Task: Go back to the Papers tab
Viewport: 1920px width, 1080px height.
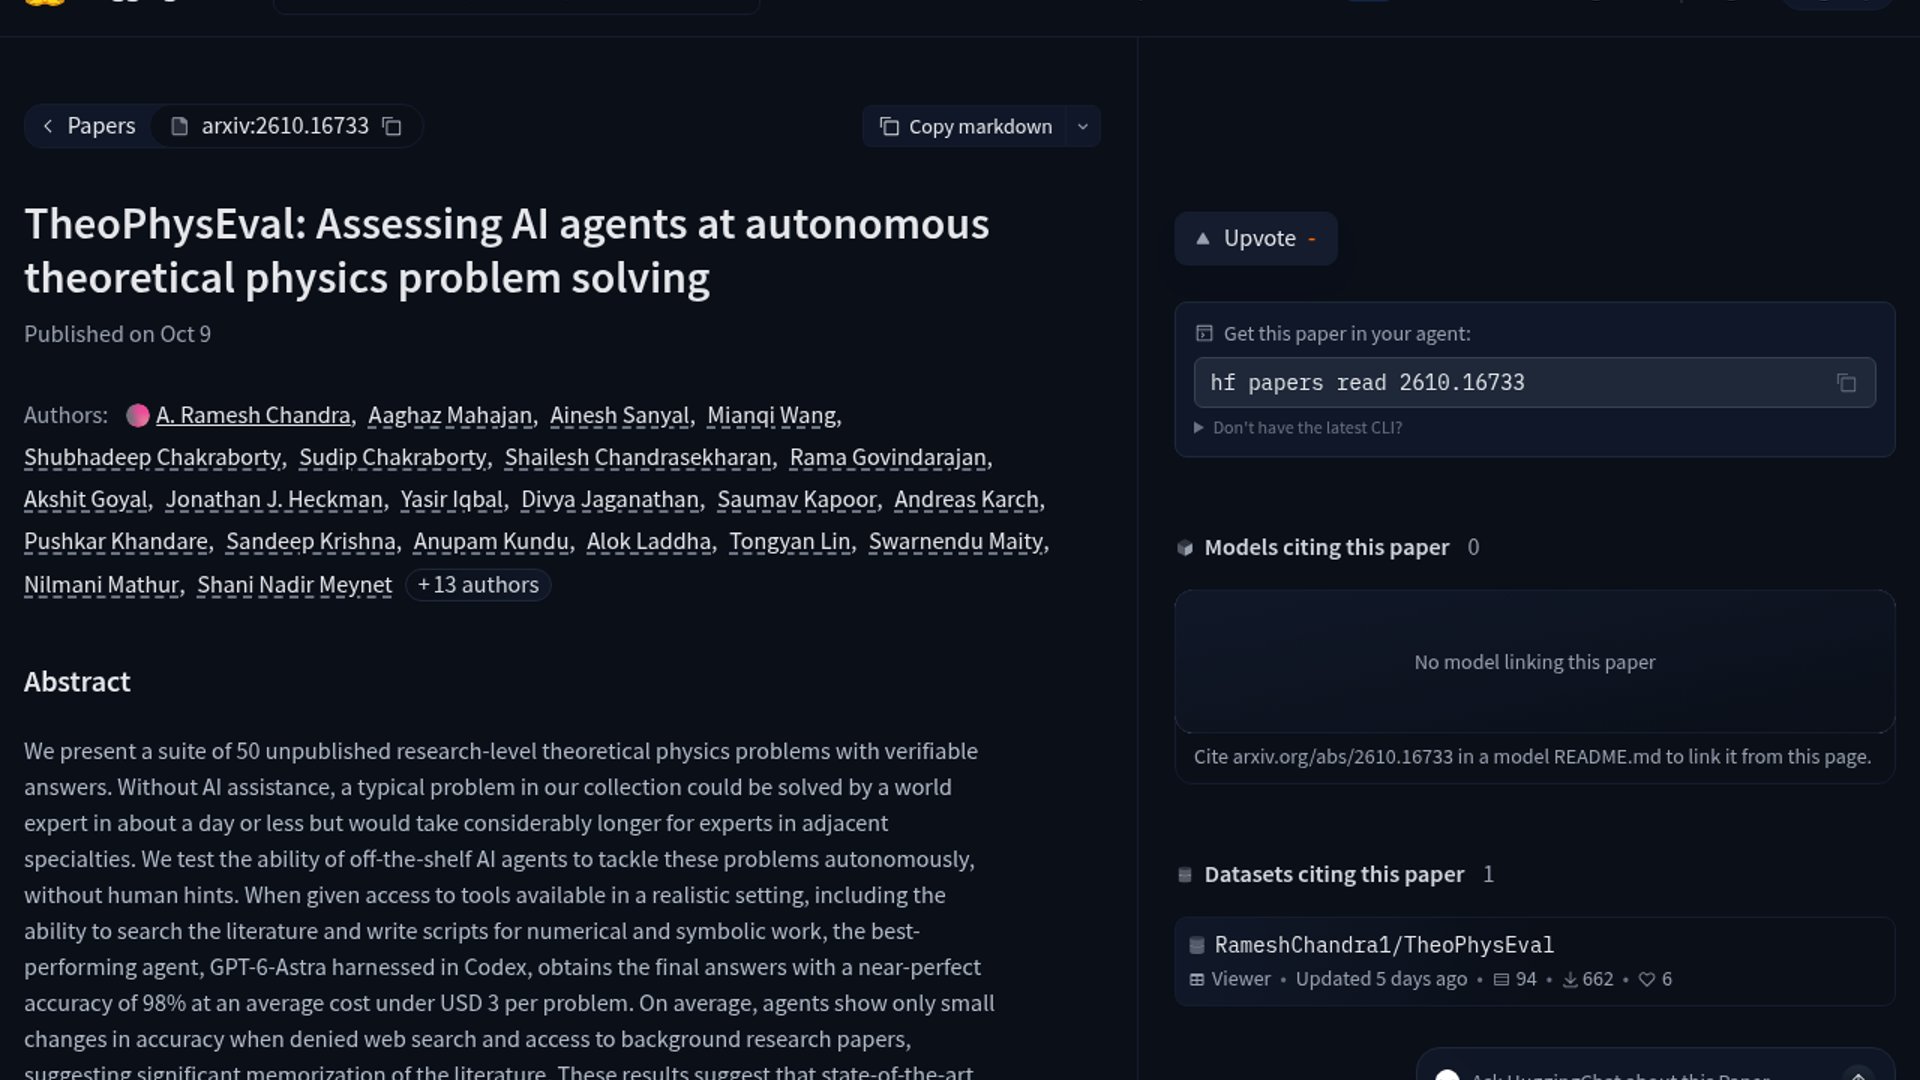Action: tap(89, 126)
